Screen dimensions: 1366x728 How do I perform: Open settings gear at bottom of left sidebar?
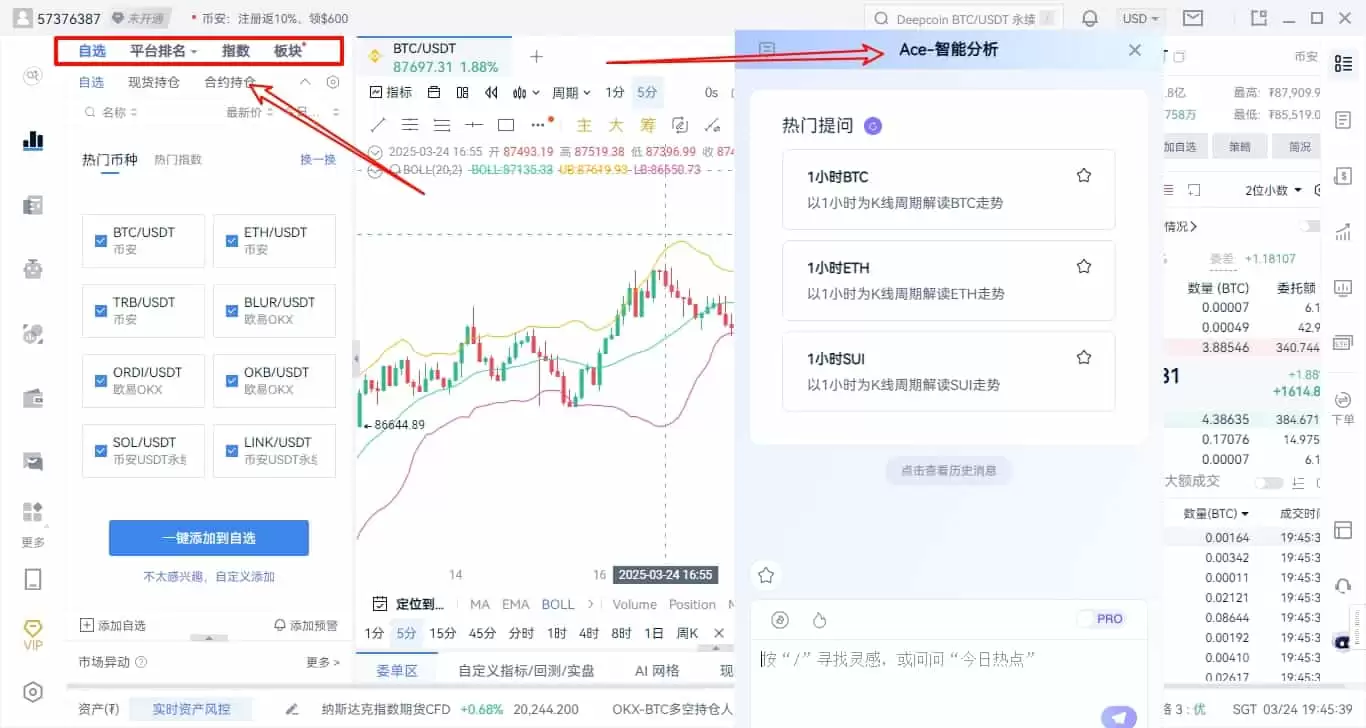32,691
